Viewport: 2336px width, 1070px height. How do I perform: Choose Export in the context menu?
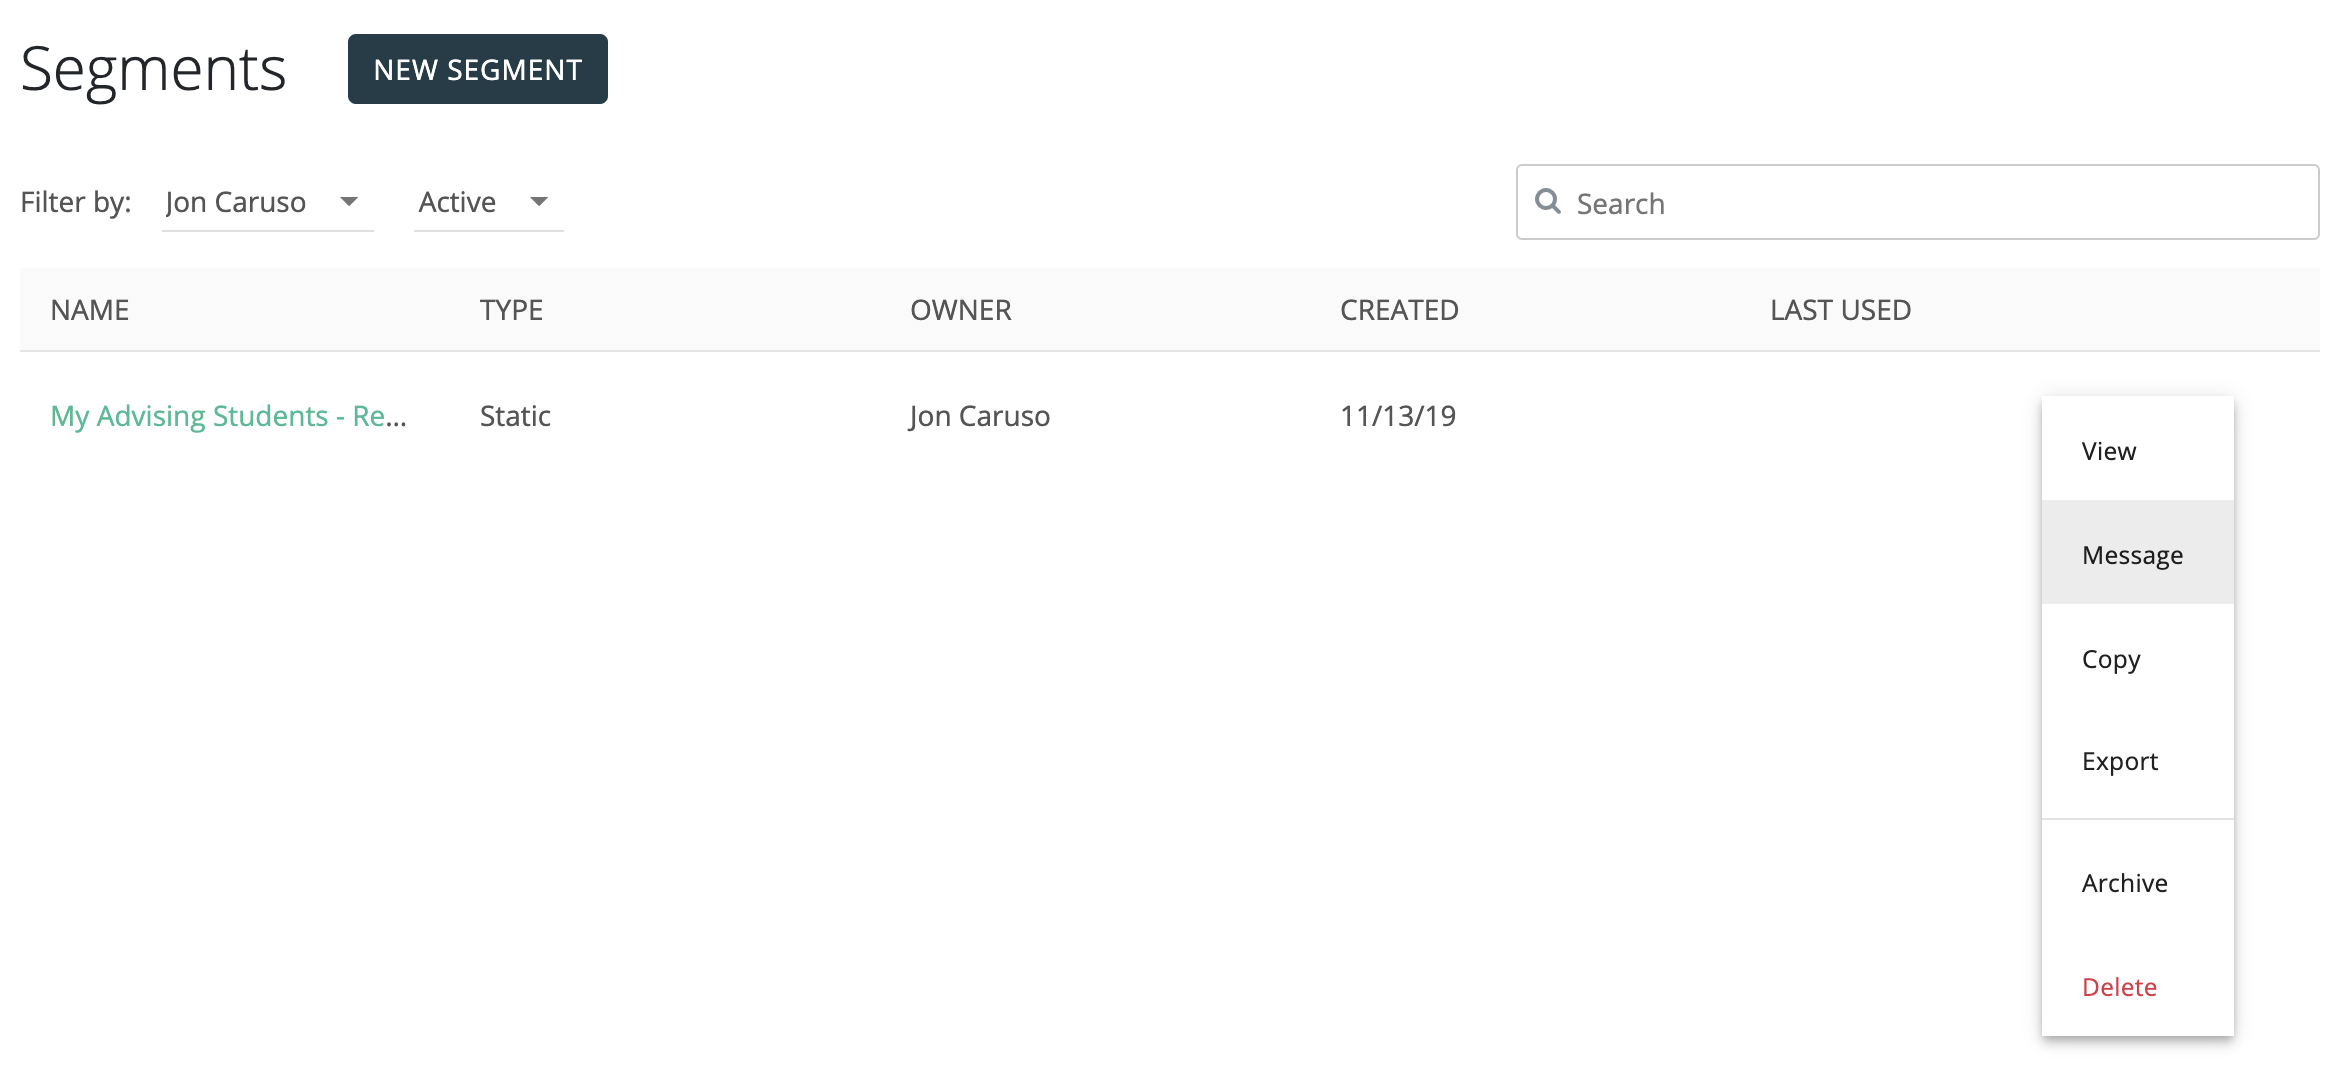(x=2120, y=761)
